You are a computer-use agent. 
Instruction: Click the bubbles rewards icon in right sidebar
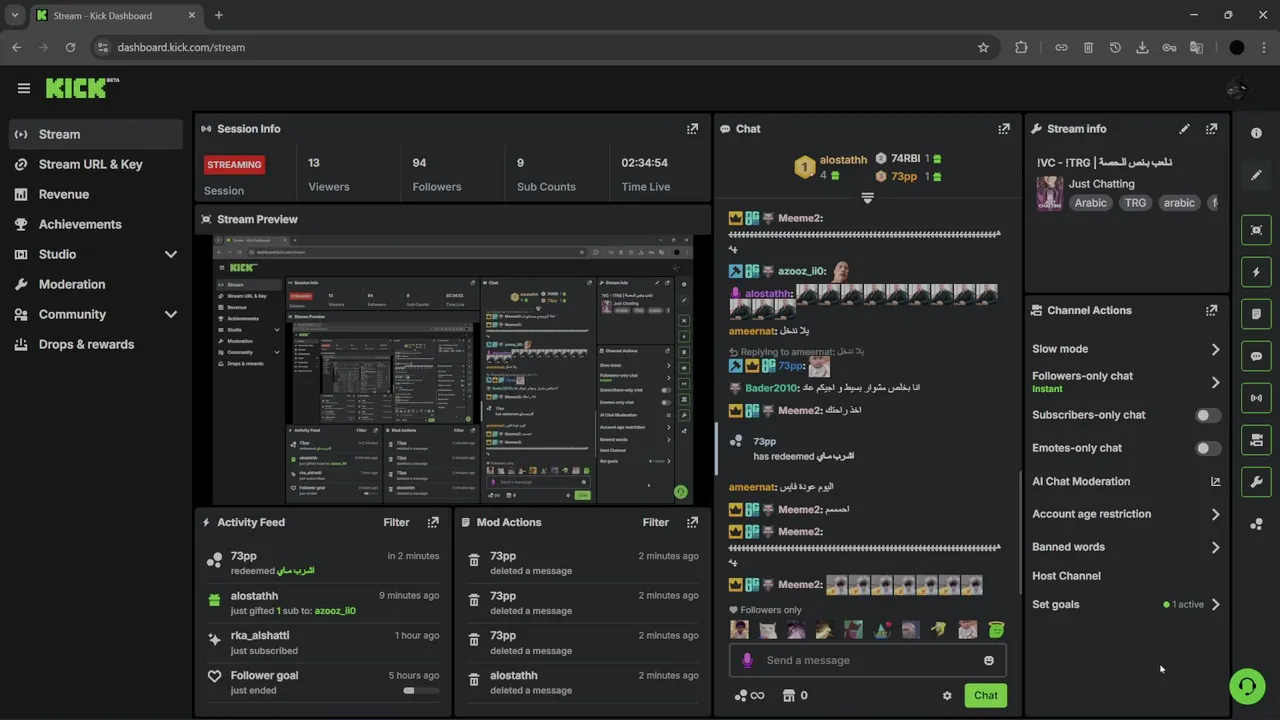click(x=1256, y=524)
